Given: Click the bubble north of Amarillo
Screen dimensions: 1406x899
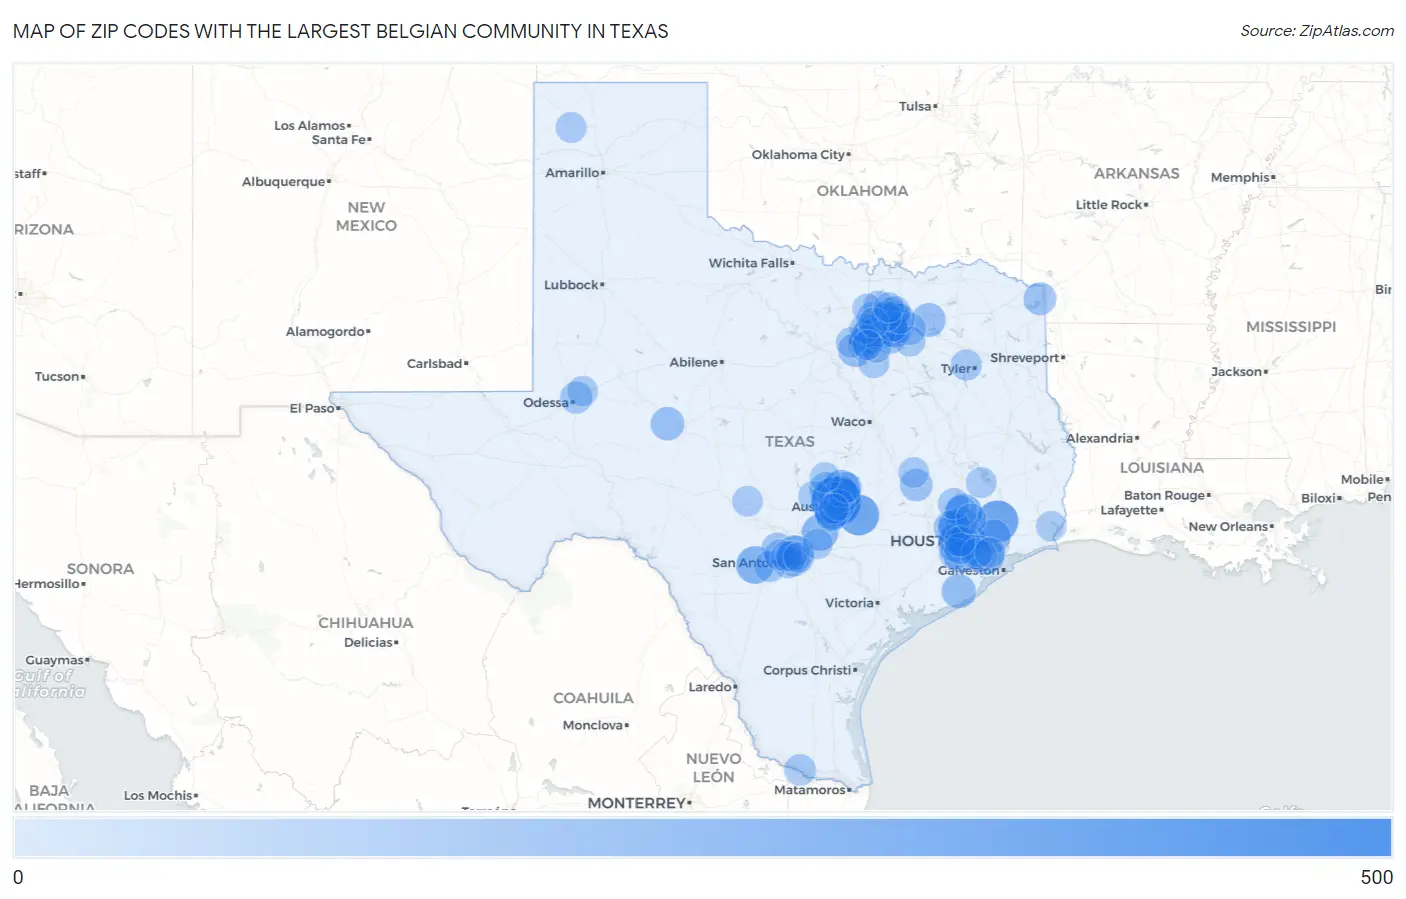Looking at the screenshot, I should pos(571,127).
